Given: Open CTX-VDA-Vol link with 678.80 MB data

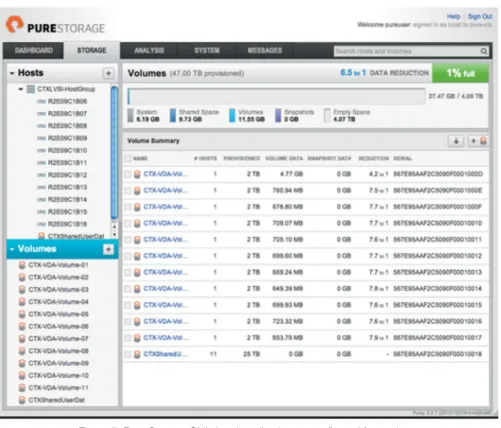Looking at the screenshot, I should point(165,207).
